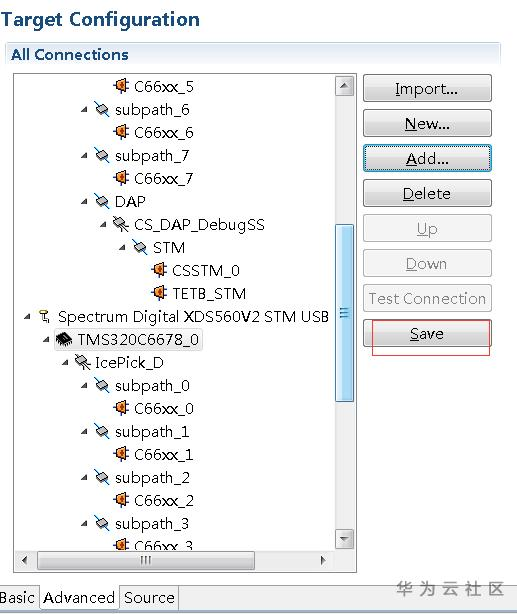Switch to the Source tab

[149, 598]
